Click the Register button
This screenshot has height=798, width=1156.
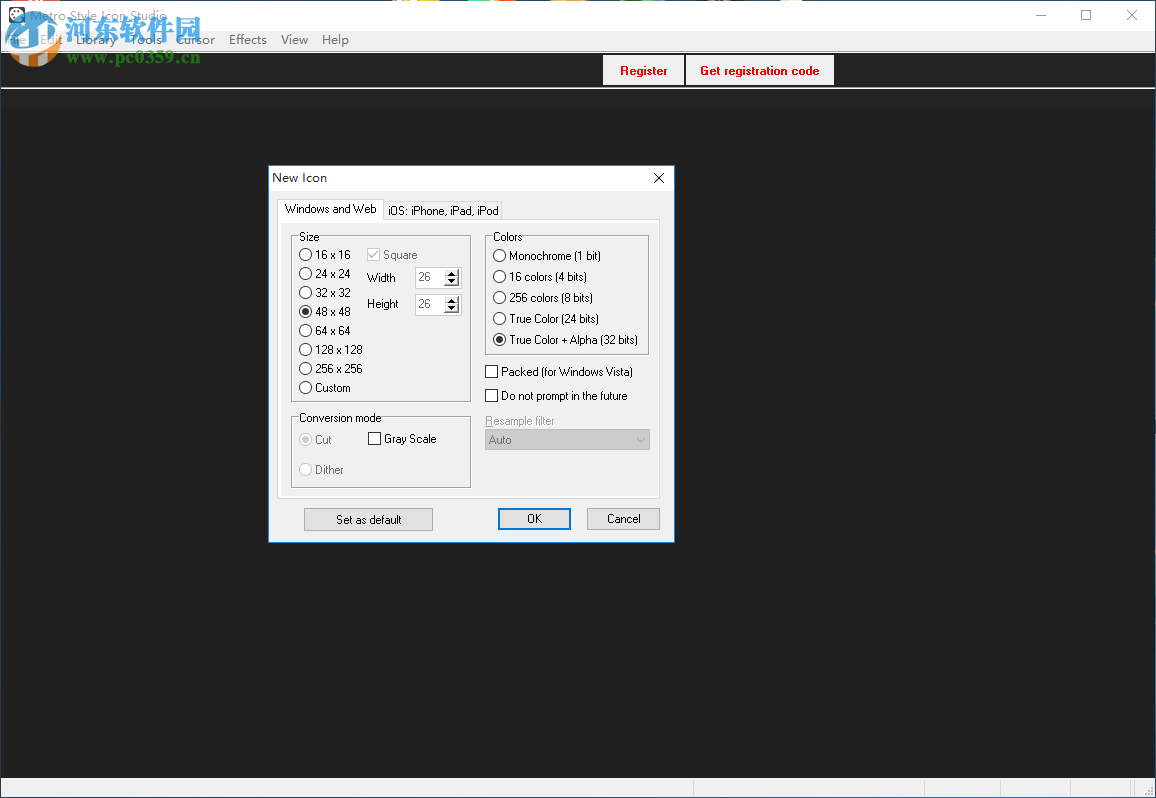644,71
